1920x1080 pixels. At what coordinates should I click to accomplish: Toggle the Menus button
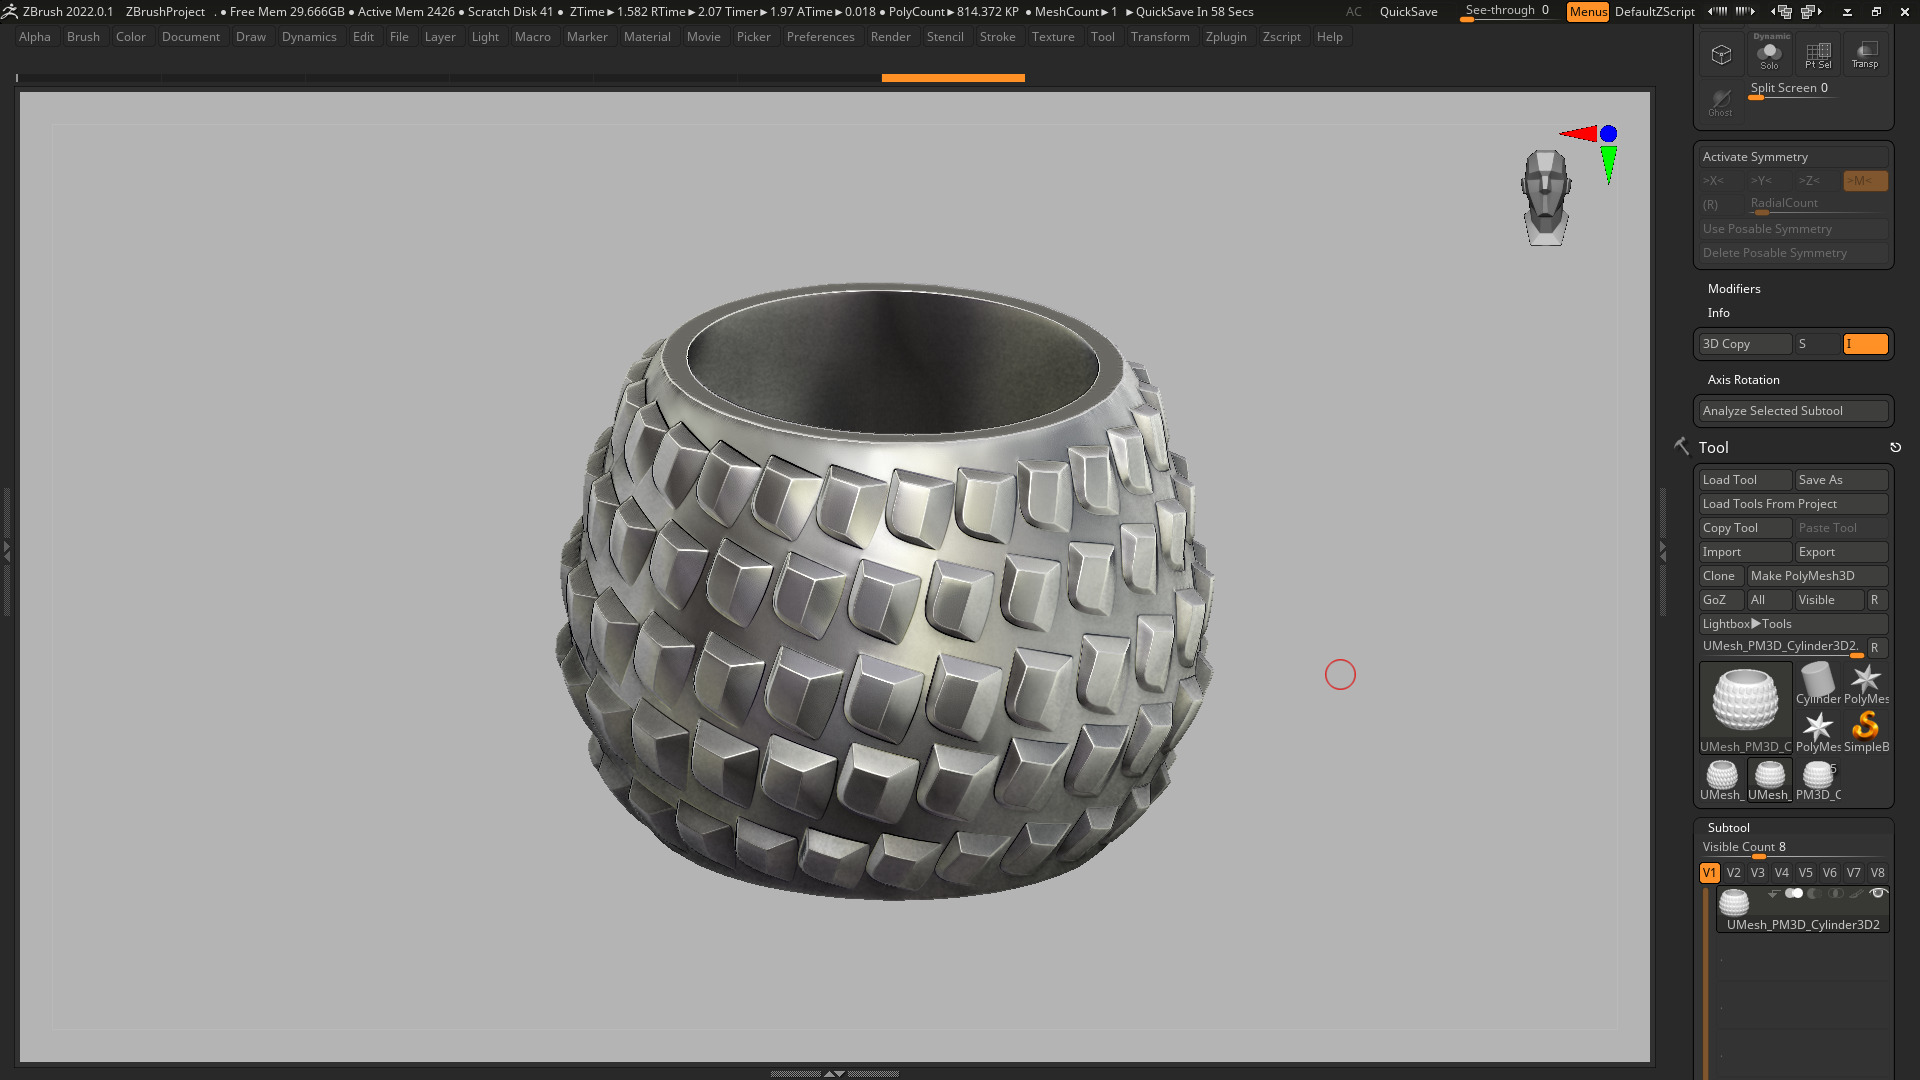[1588, 12]
